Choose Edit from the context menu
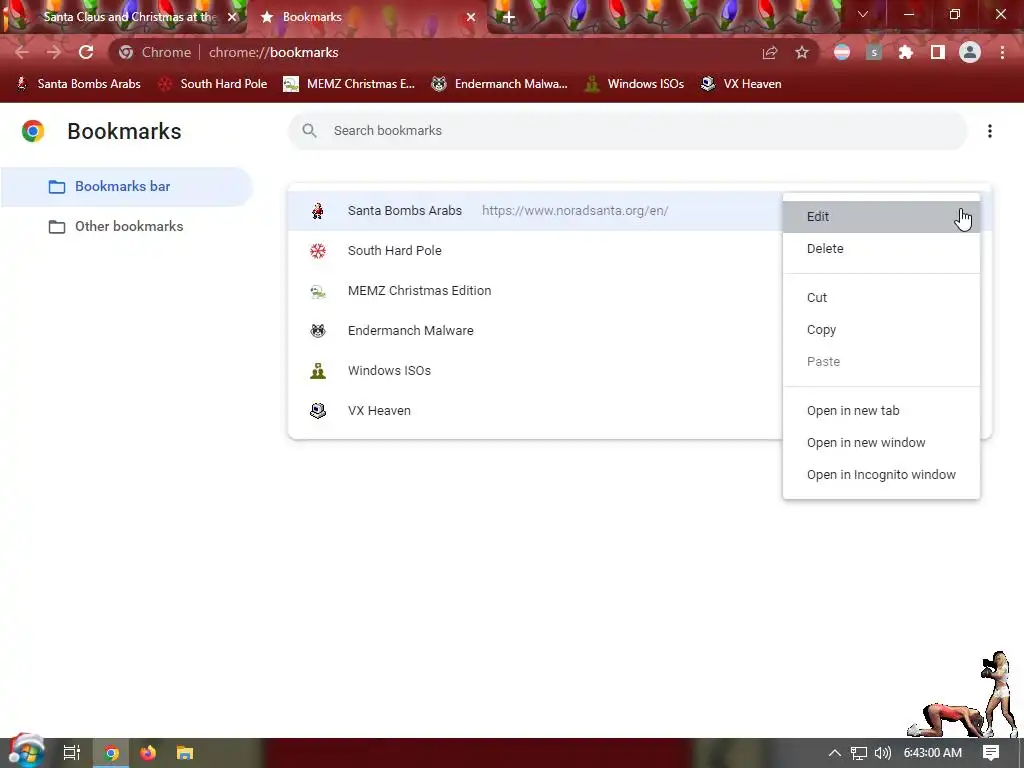 (882, 217)
